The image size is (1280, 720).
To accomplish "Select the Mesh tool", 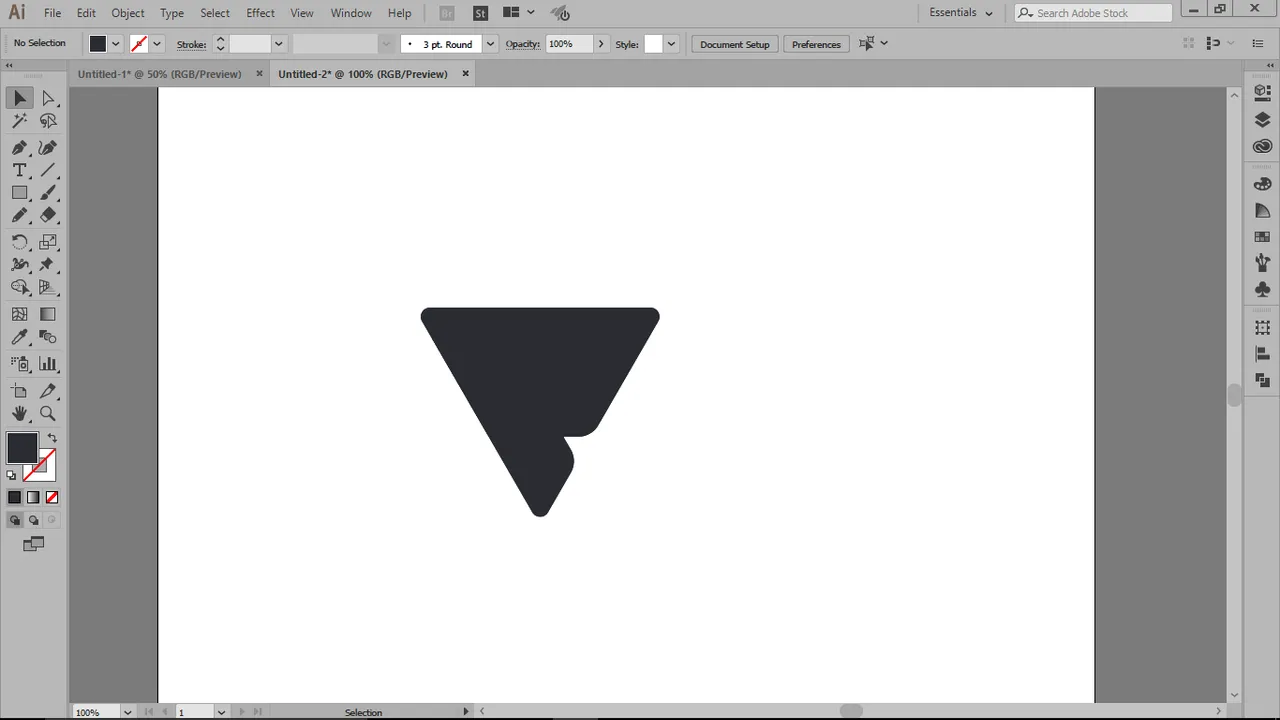I will click(20, 314).
